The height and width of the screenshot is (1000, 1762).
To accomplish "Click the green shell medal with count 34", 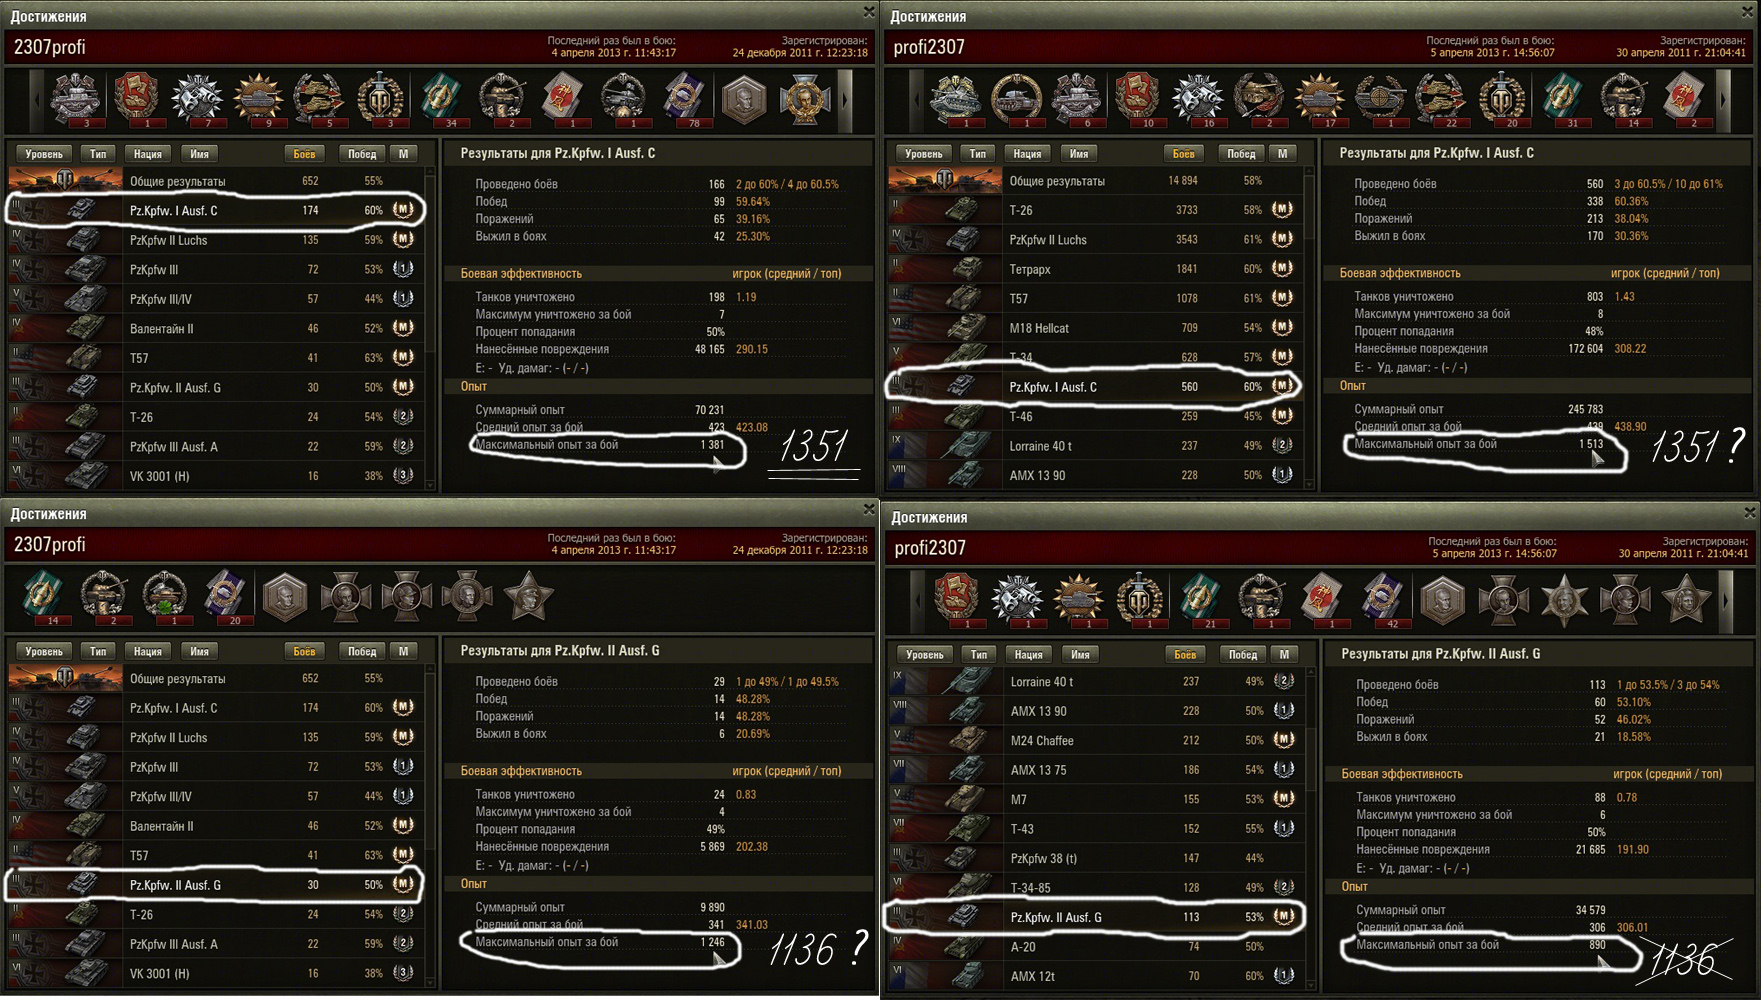I will 441,100.
